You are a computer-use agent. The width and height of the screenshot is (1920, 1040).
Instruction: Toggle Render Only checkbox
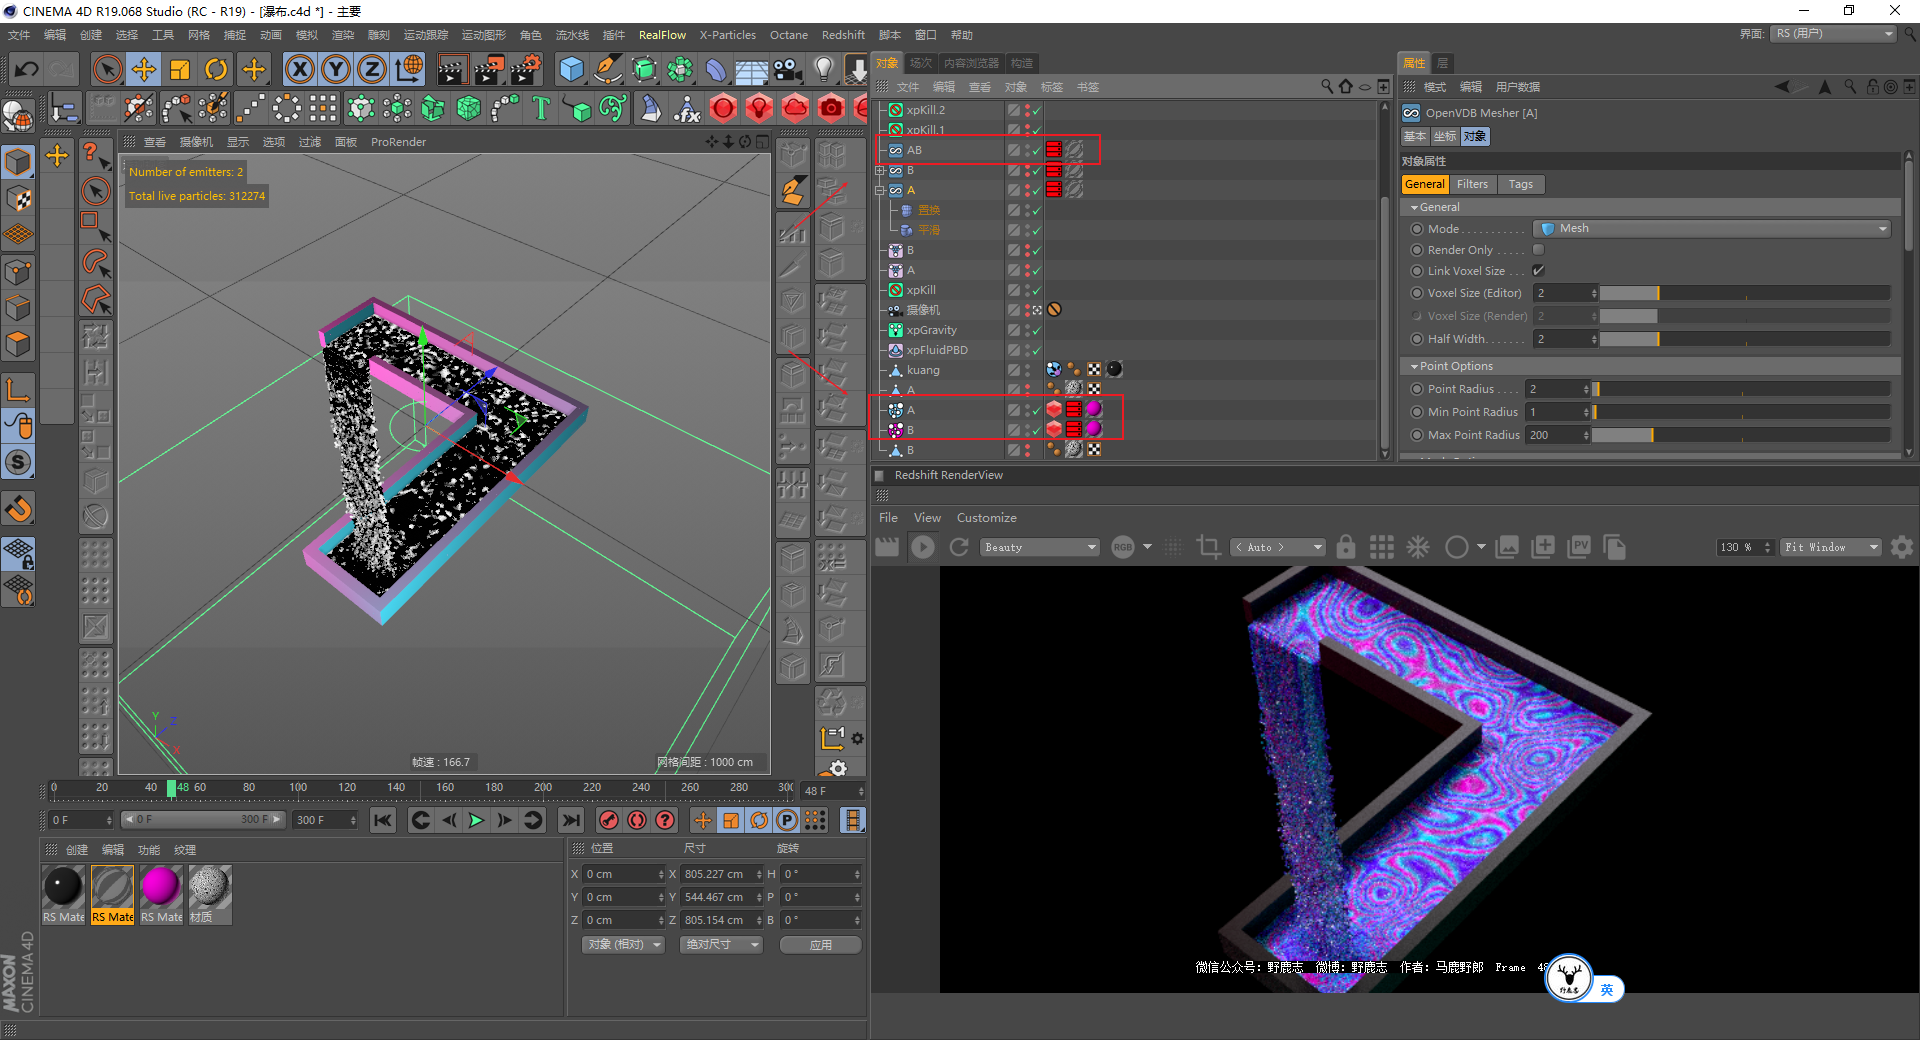click(x=1539, y=250)
